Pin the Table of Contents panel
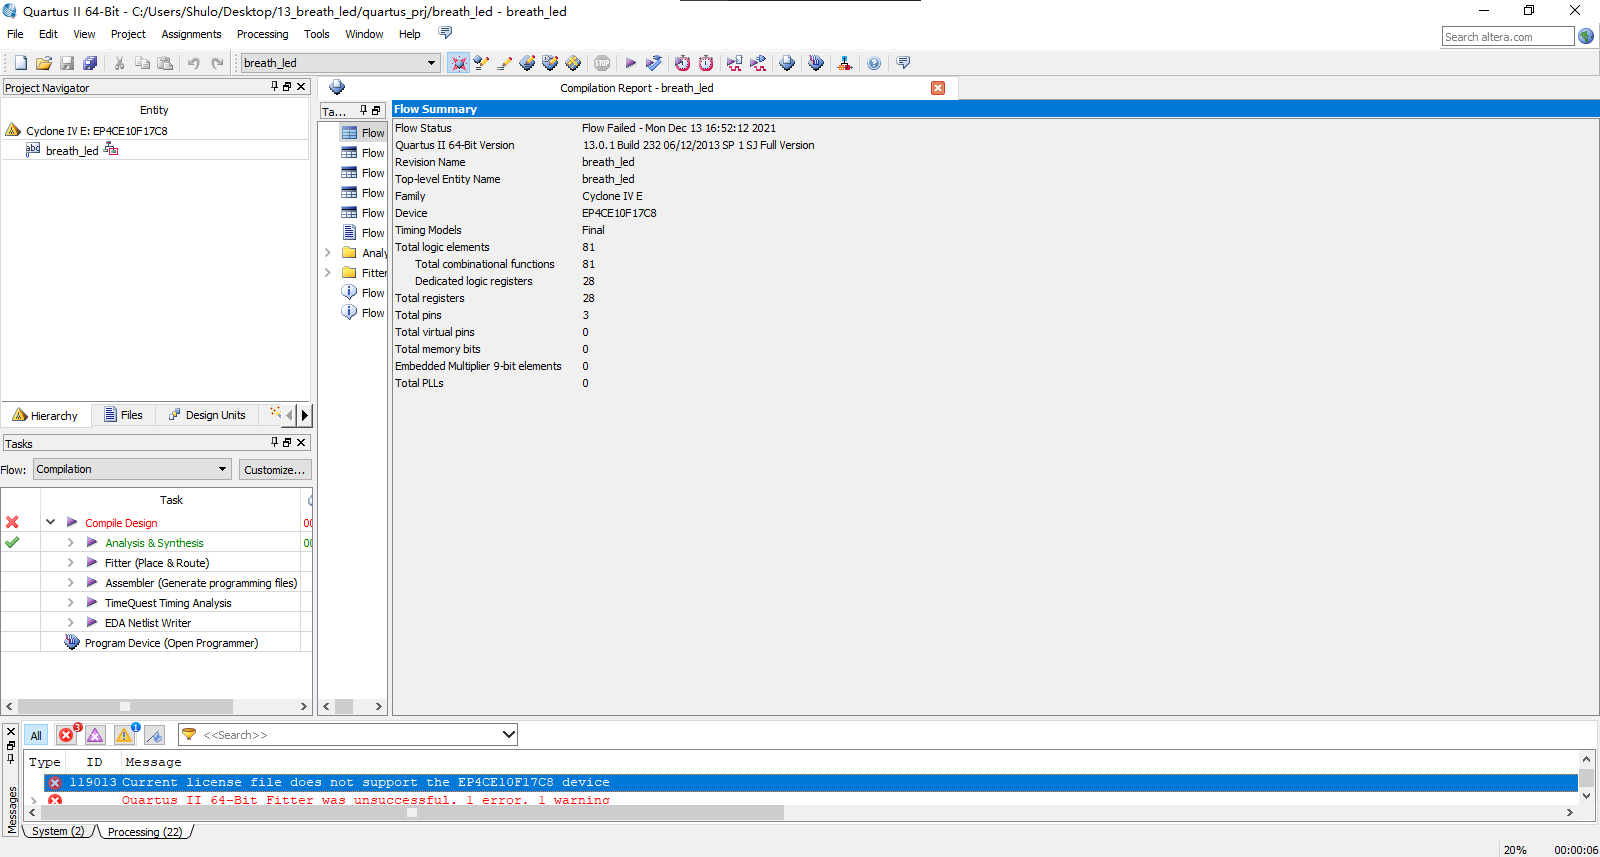This screenshot has height=857, width=1600. tap(364, 110)
